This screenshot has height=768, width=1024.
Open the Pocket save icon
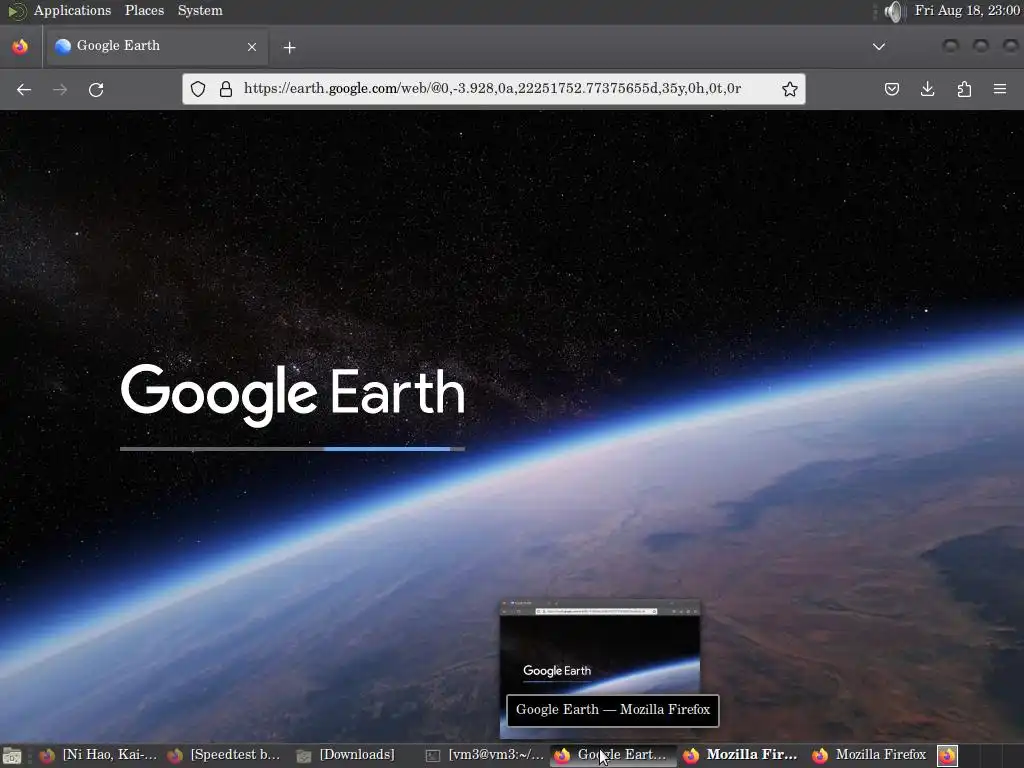(x=891, y=89)
